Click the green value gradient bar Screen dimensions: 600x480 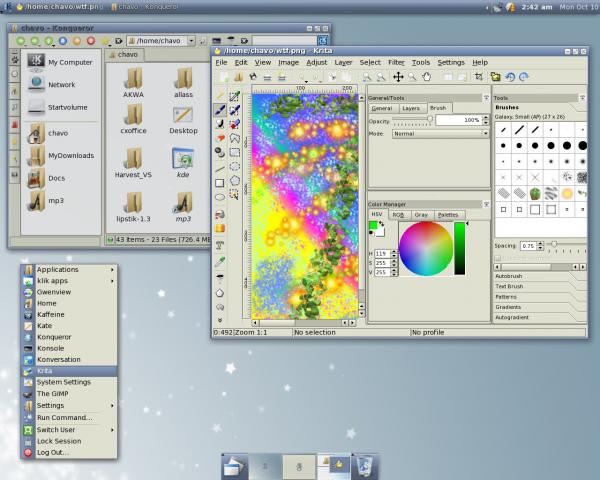tap(460, 248)
